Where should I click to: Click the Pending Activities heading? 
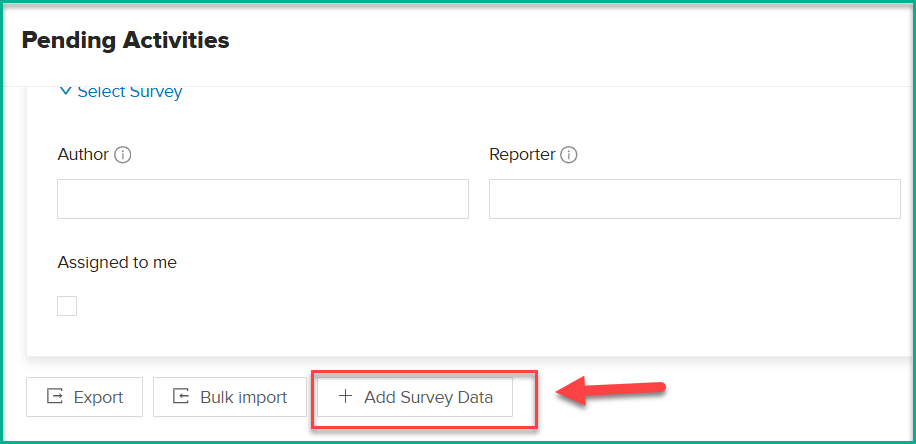[126, 40]
